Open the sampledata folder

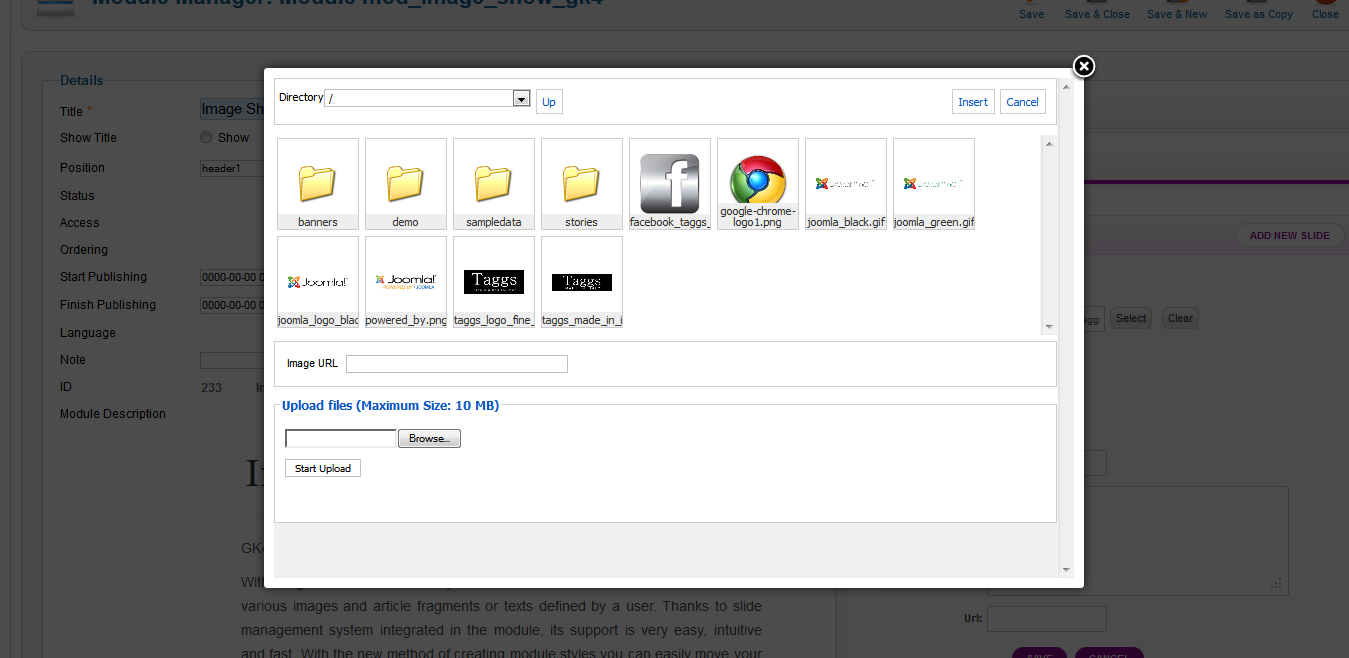pyautogui.click(x=493, y=184)
